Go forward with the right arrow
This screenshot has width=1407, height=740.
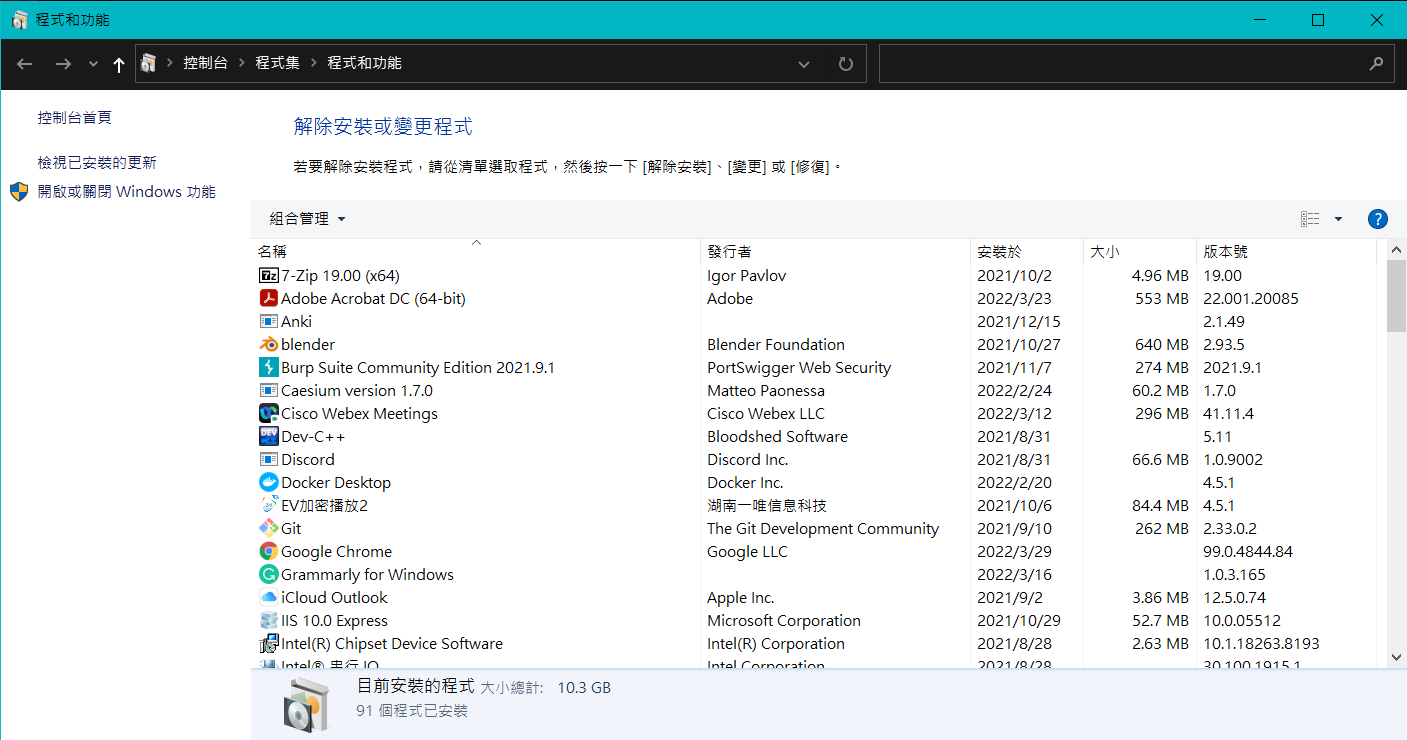pyautogui.click(x=62, y=63)
